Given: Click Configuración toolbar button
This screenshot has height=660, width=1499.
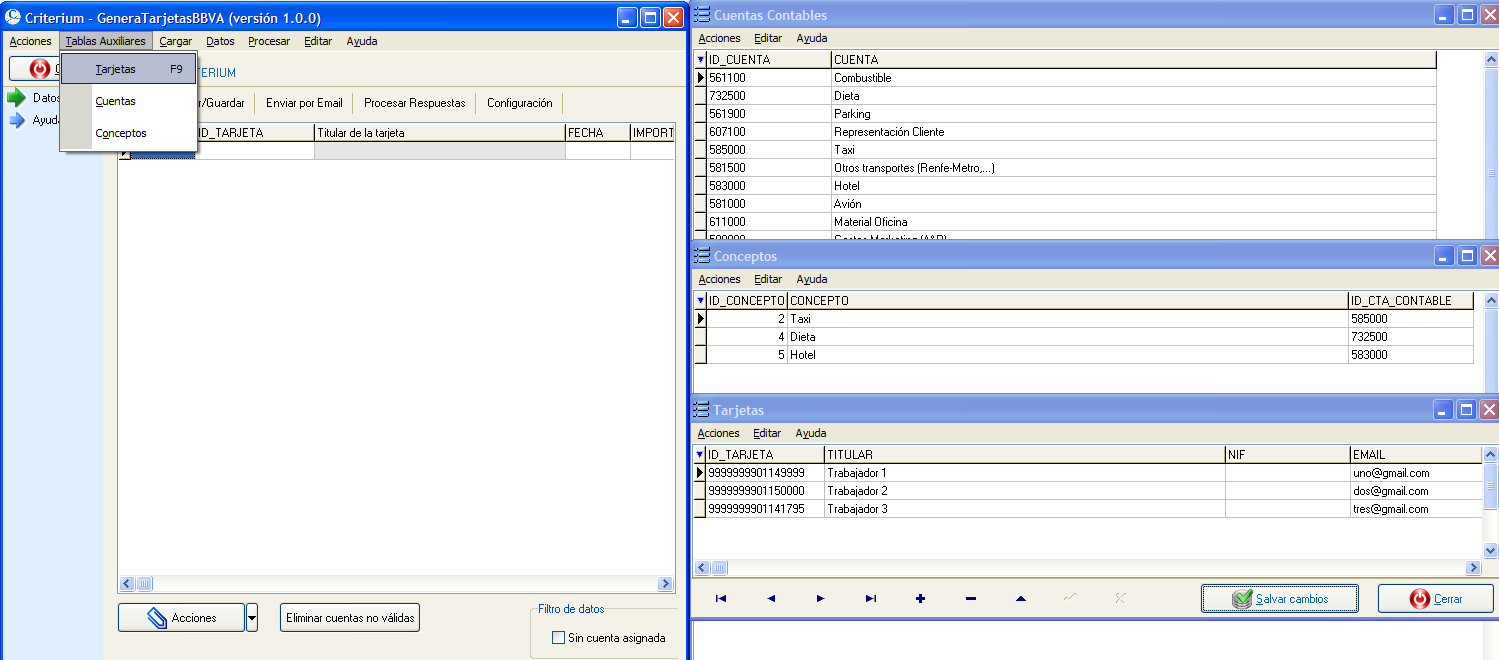Looking at the screenshot, I should pos(519,103).
